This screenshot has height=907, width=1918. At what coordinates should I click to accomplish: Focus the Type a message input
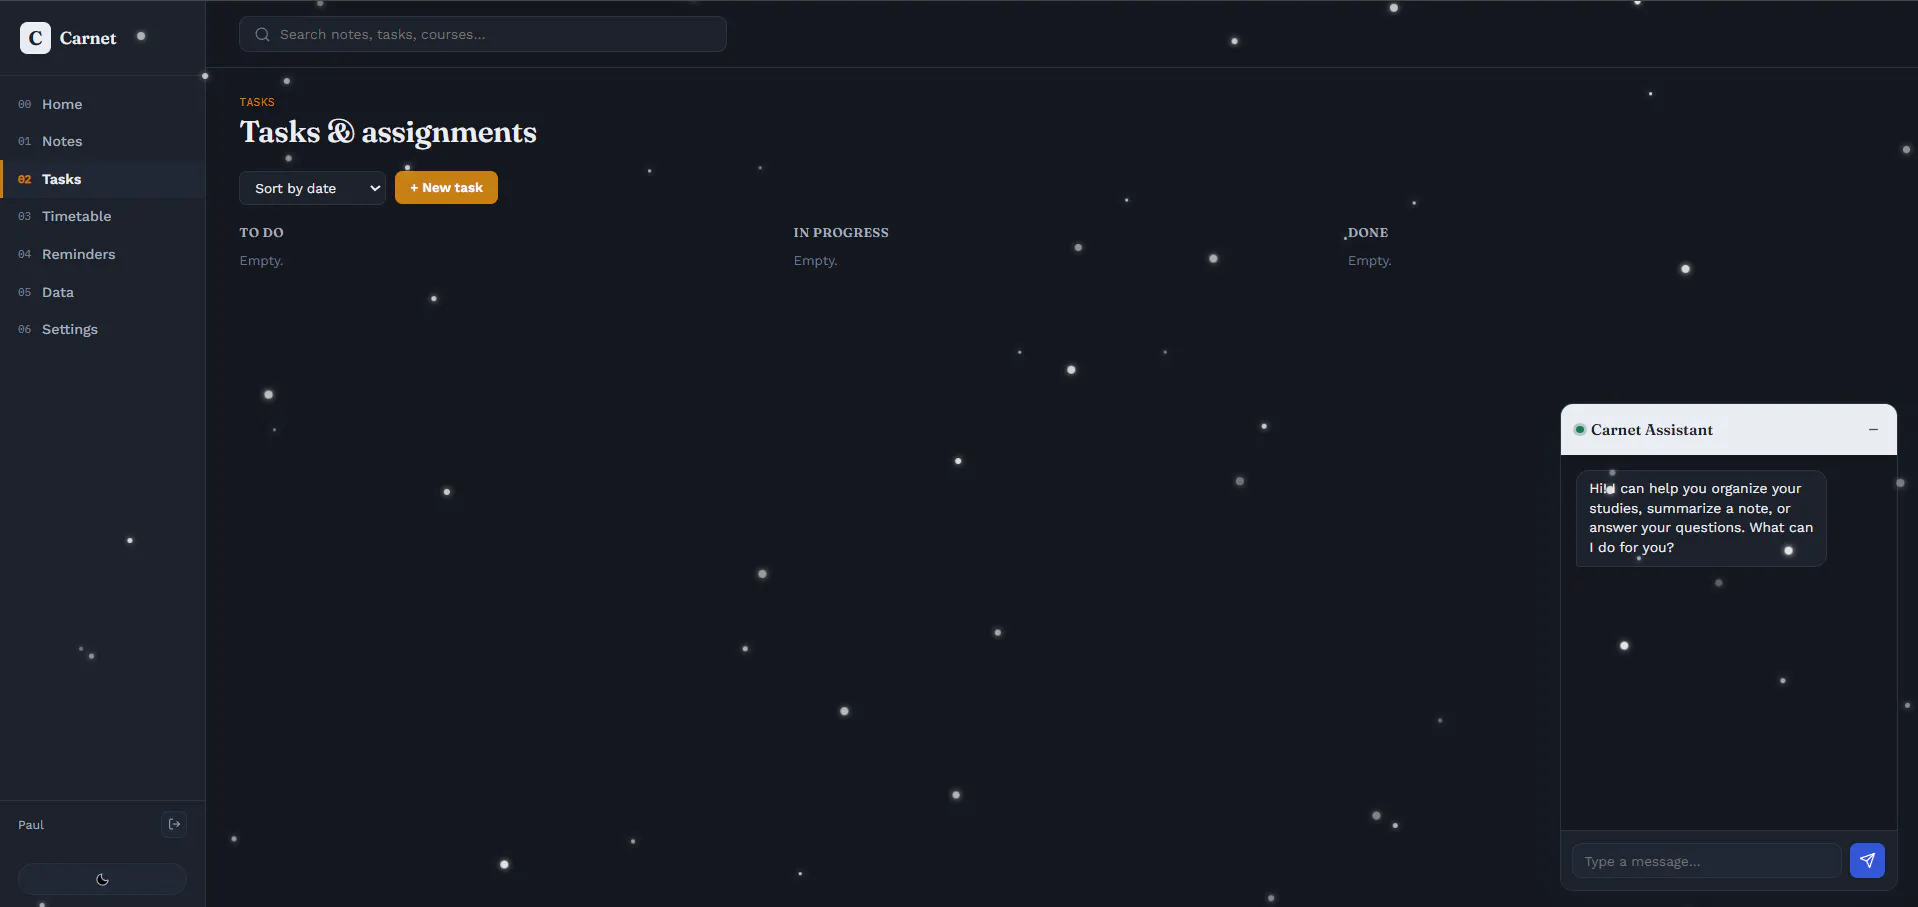[x=1706, y=861]
